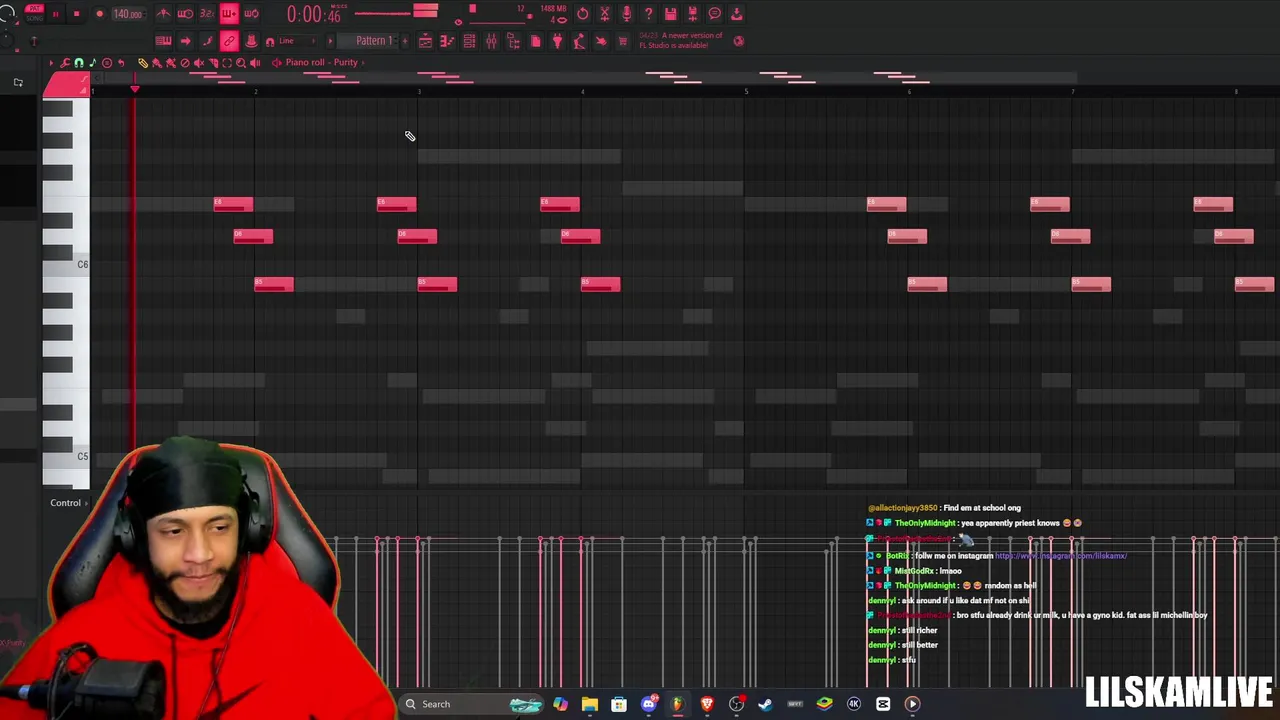The width and height of the screenshot is (1280, 720).
Task: Open Steam from the taskbar
Action: 766,704
